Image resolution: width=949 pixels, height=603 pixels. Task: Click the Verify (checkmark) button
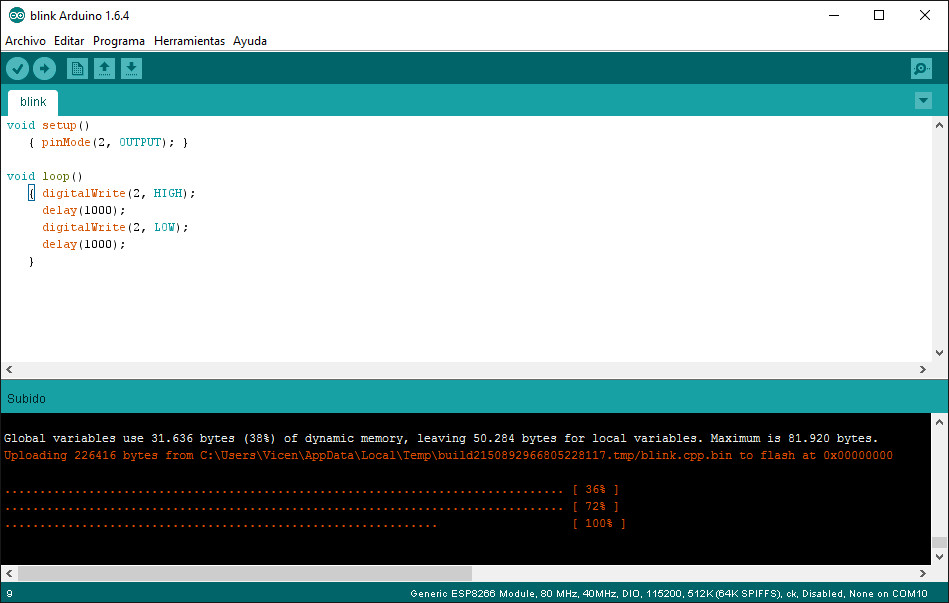(x=18, y=68)
